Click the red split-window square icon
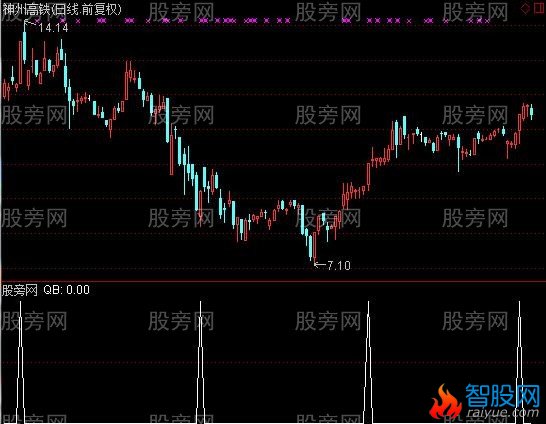This screenshot has height=424, width=546. (540, 8)
